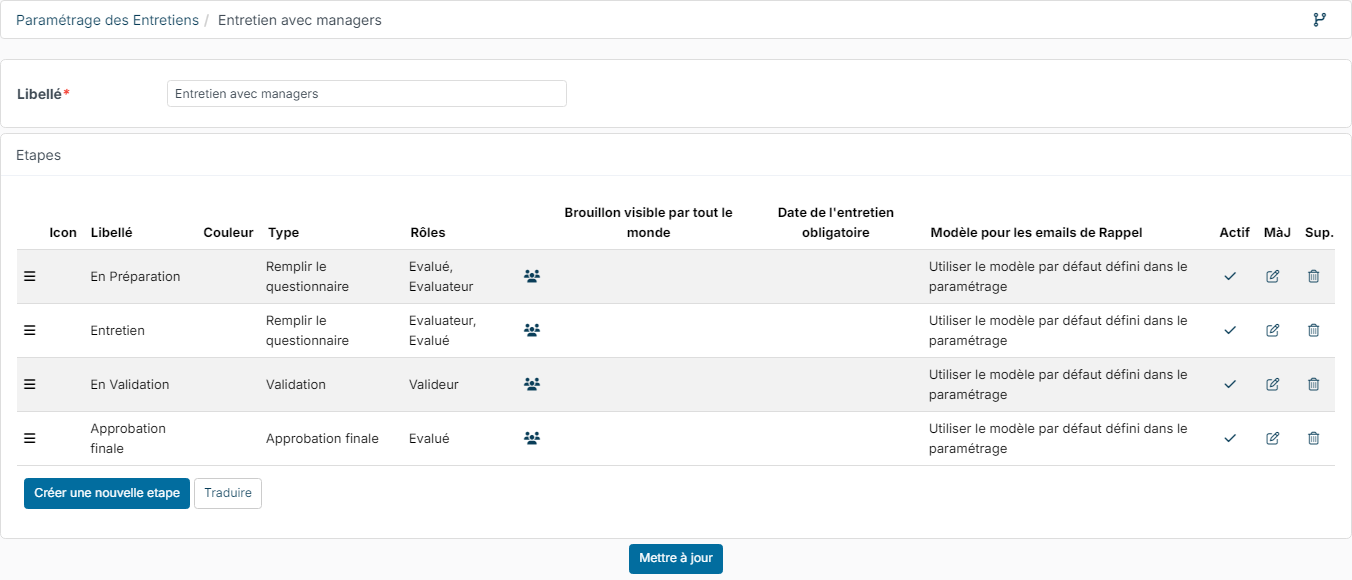Toggle Actif checkmark for Approbation finale
1352x580 pixels.
(x=1230, y=438)
